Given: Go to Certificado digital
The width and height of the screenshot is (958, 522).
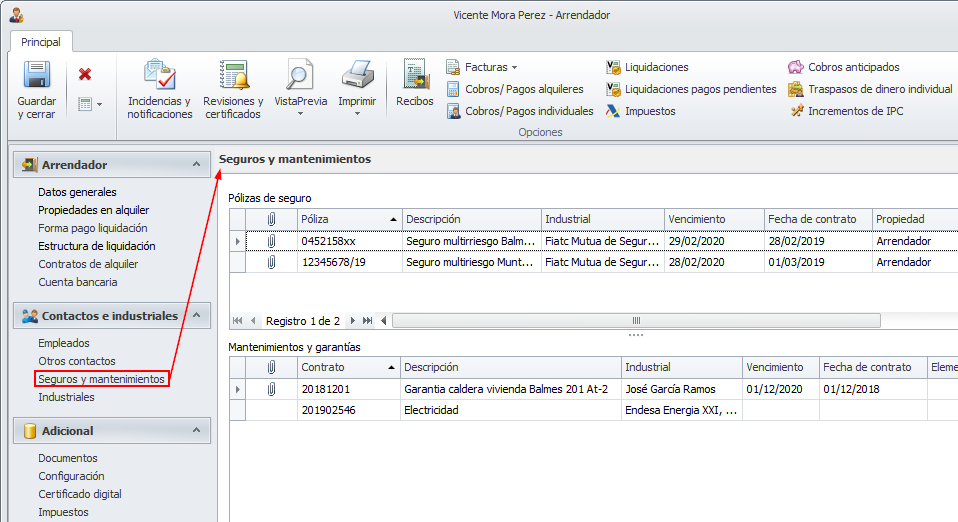Looking at the screenshot, I should click(x=80, y=494).
